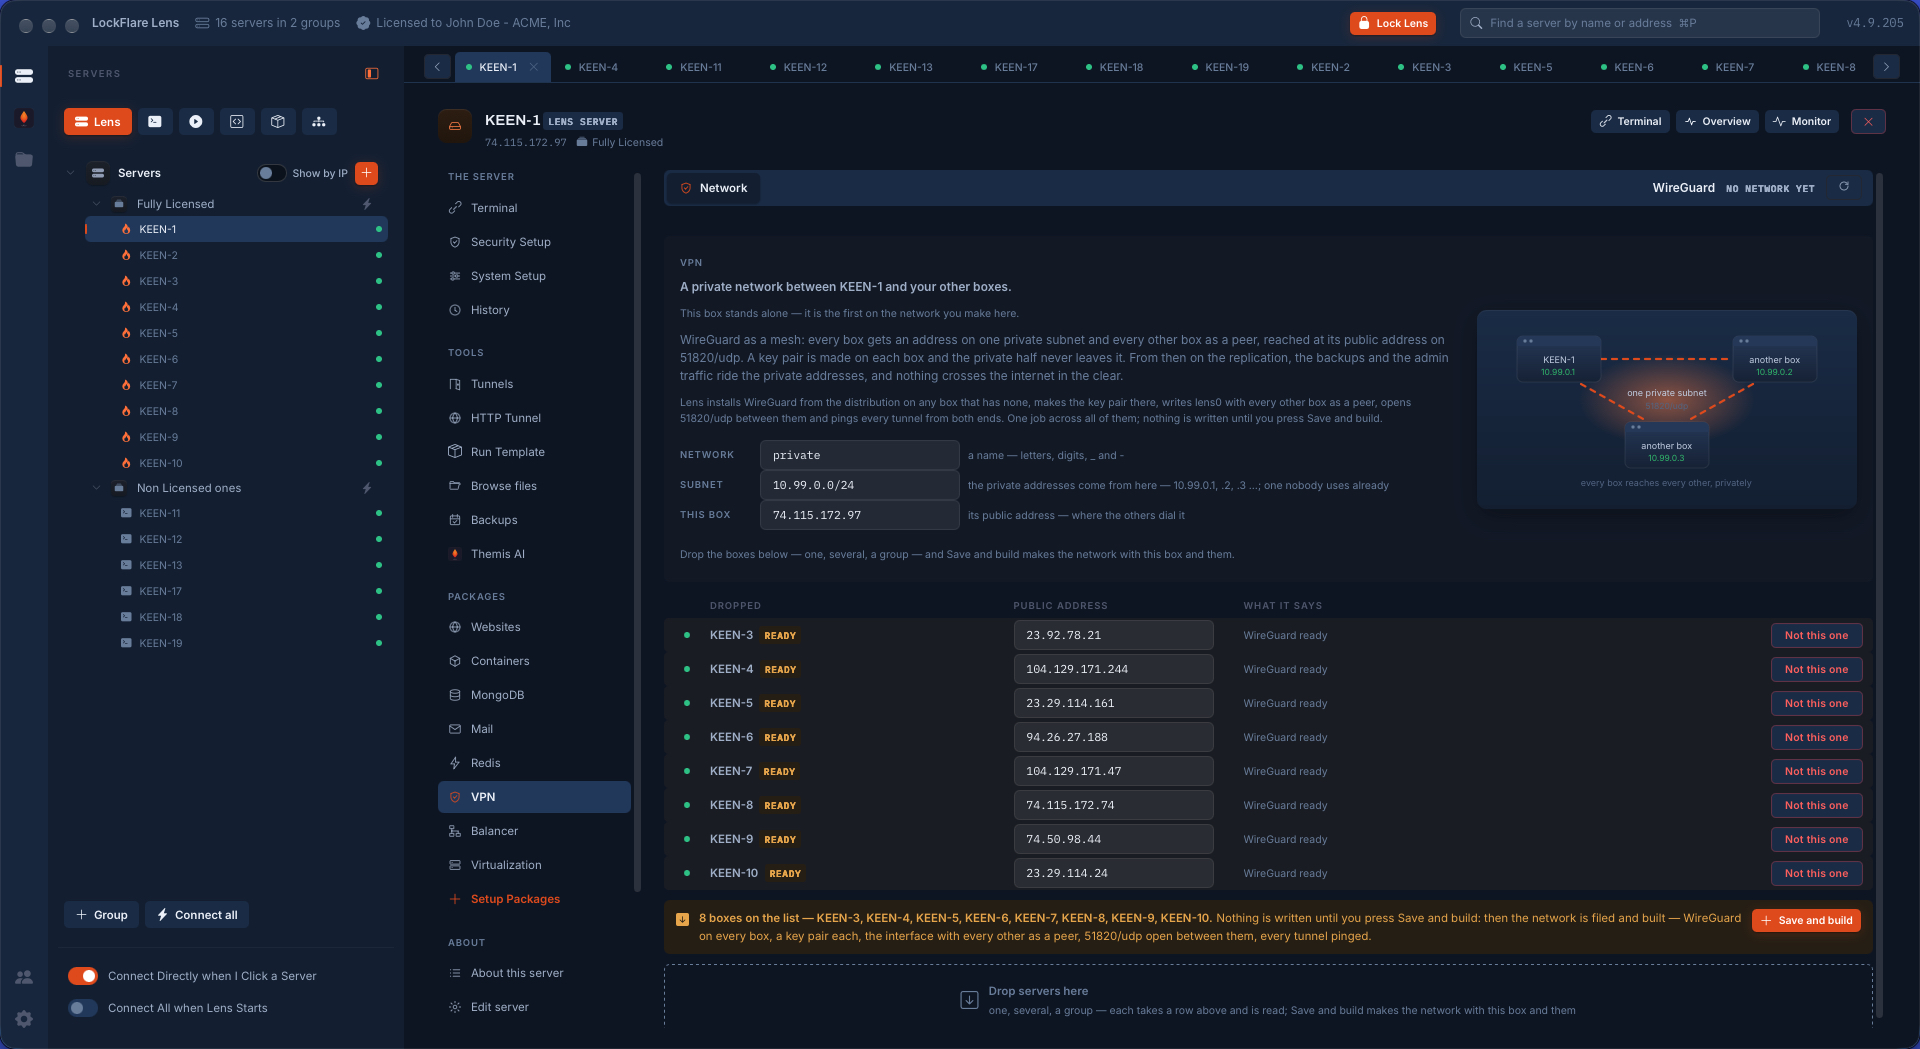The width and height of the screenshot is (1920, 1049).
Task: Open the users icon in left rail
Action: click(x=24, y=977)
